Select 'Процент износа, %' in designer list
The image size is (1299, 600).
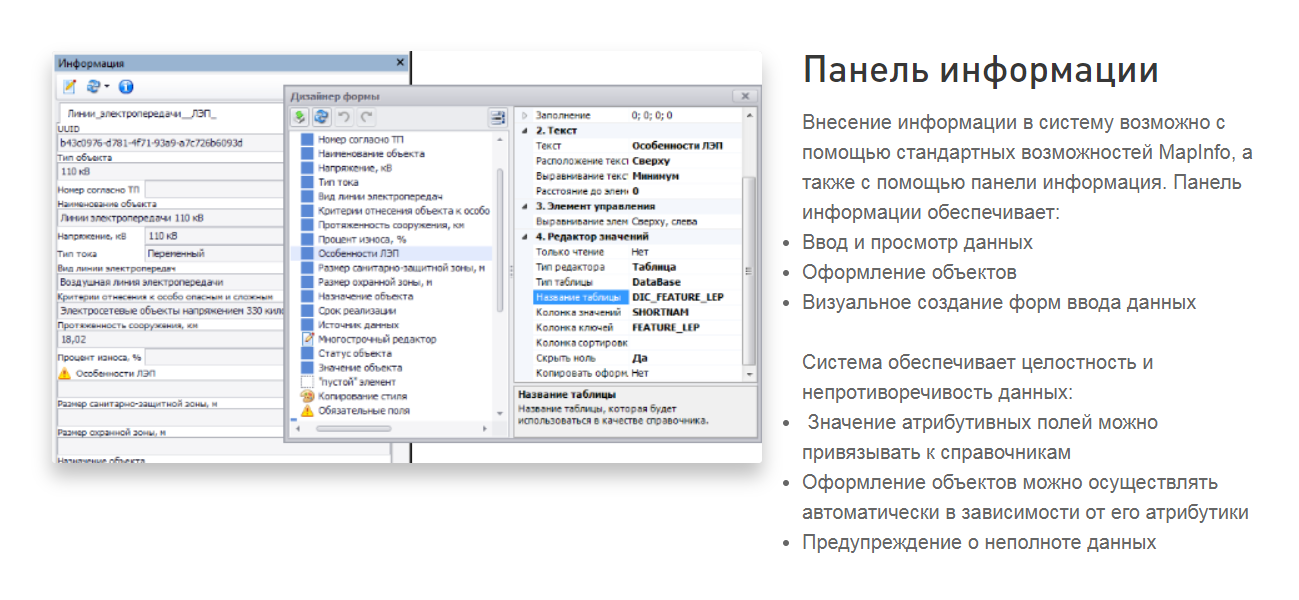(x=362, y=240)
